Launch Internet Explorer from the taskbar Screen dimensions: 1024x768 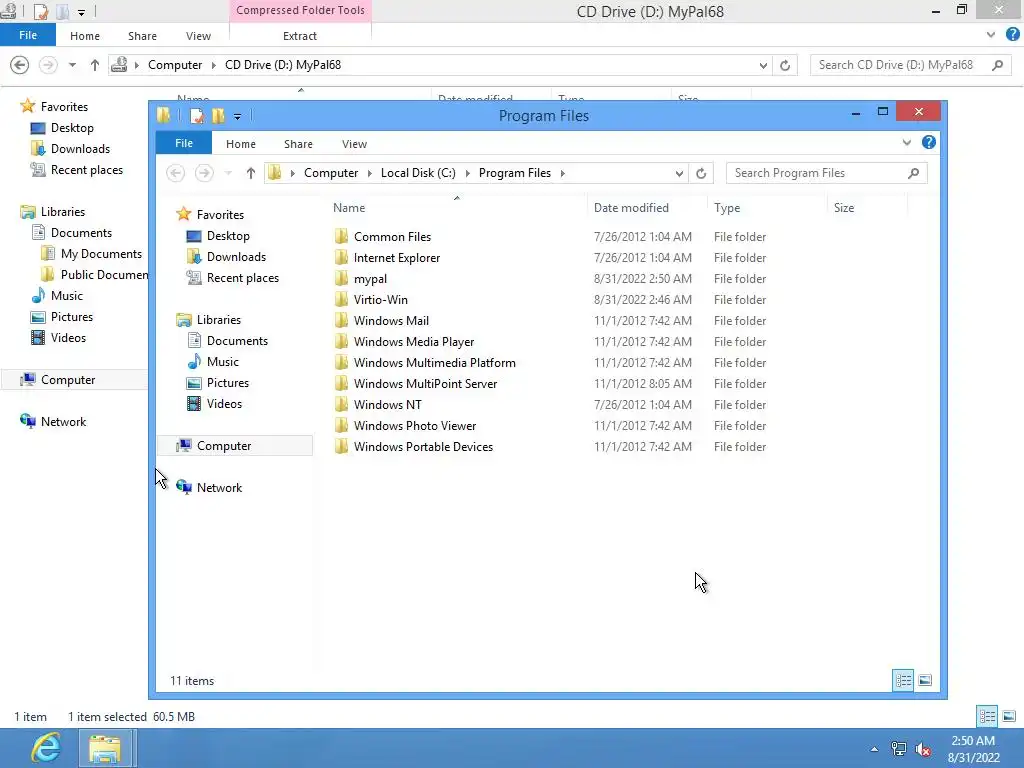tap(46, 748)
